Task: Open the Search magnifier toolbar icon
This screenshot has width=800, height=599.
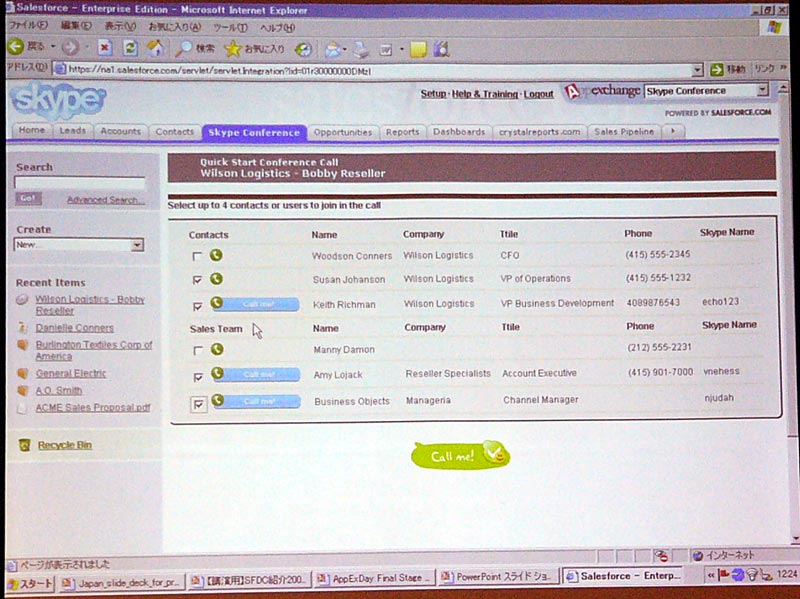Action: pos(183,48)
